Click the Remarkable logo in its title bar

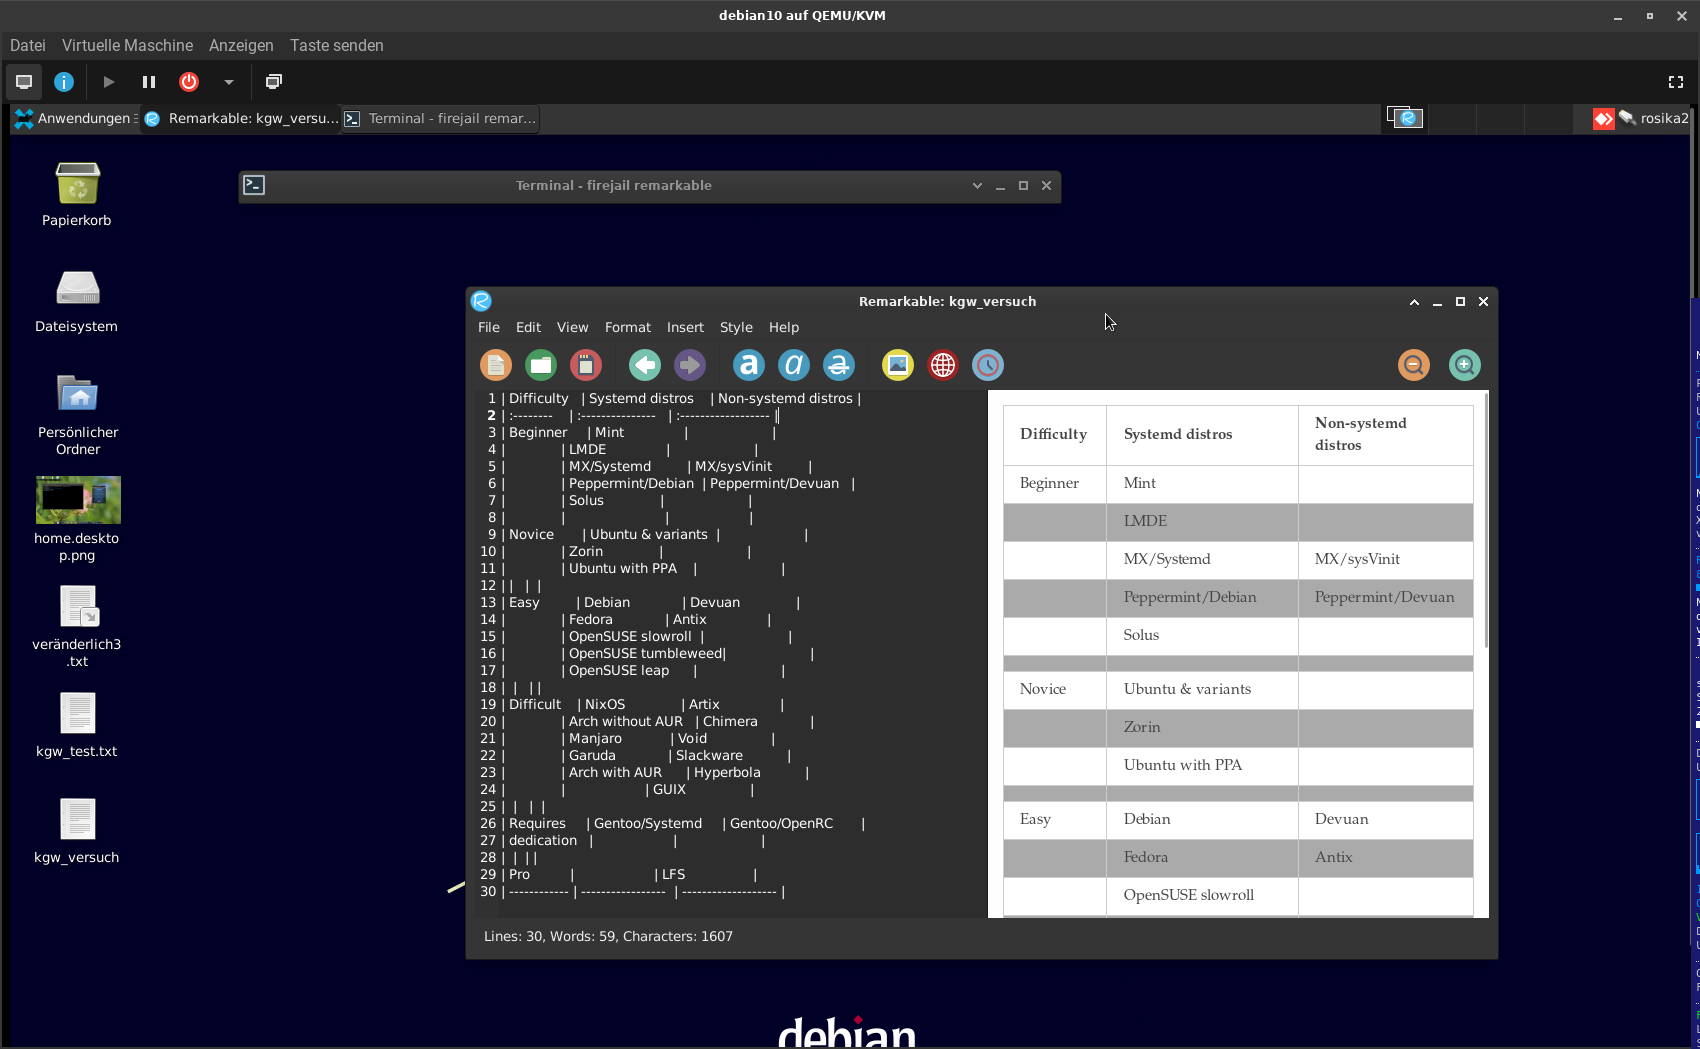481,301
